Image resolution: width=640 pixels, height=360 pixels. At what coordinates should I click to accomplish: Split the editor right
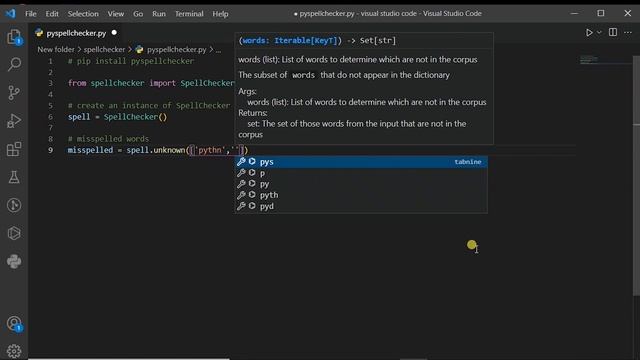(x=613, y=32)
